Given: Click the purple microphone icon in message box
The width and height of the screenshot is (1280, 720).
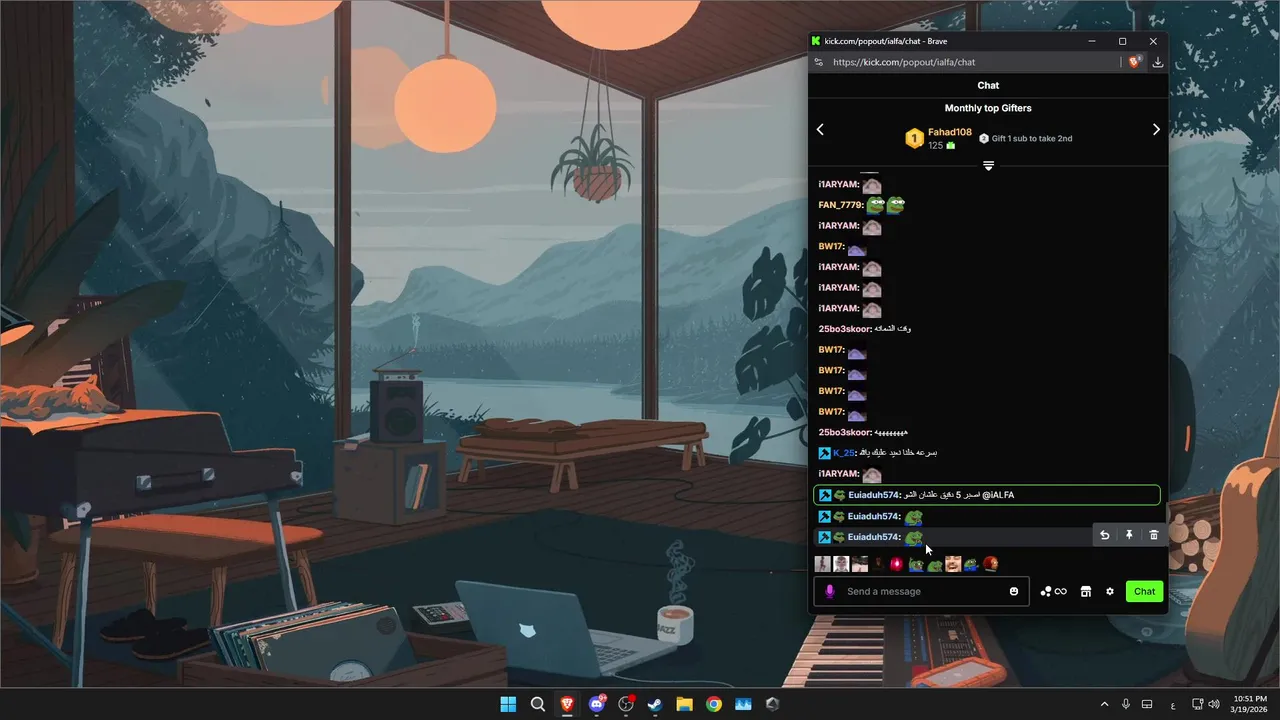Looking at the screenshot, I should coord(829,591).
